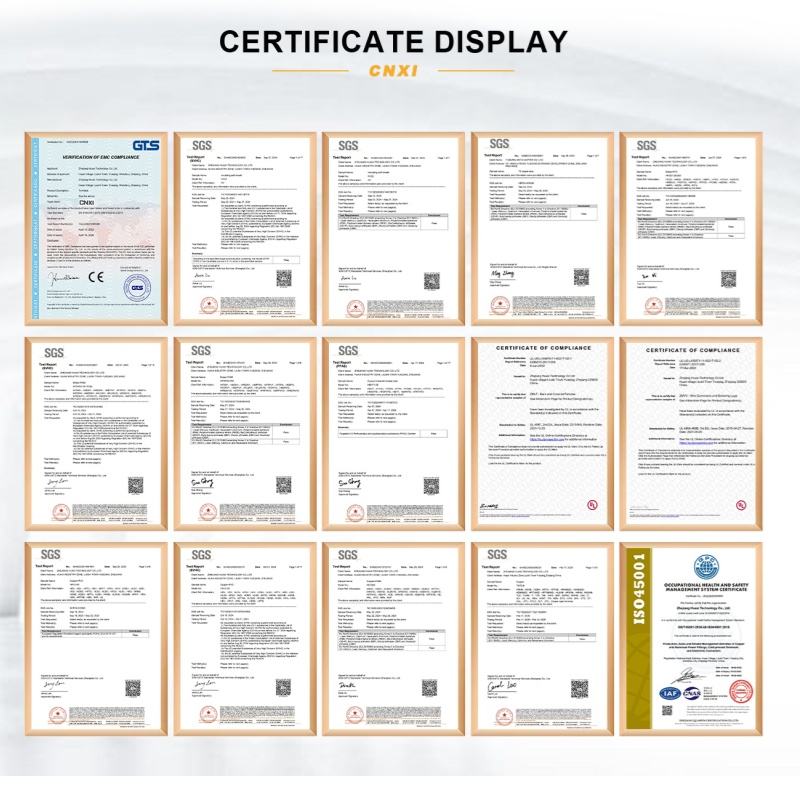Click the blue globe logo on the ISO45001 certificate
Viewport: 800px width, 800px height.
706,568
